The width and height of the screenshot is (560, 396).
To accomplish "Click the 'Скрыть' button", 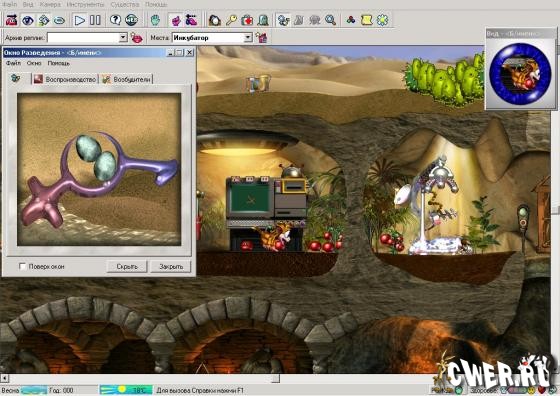I will coord(127,266).
